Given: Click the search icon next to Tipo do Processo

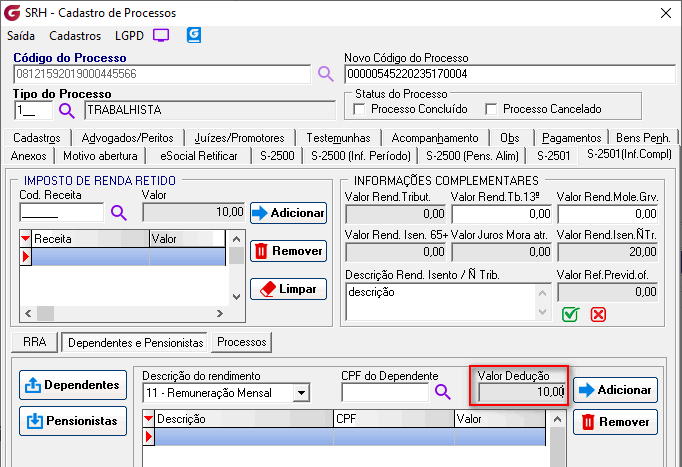Looking at the screenshot, I should (x=67, y=110).
